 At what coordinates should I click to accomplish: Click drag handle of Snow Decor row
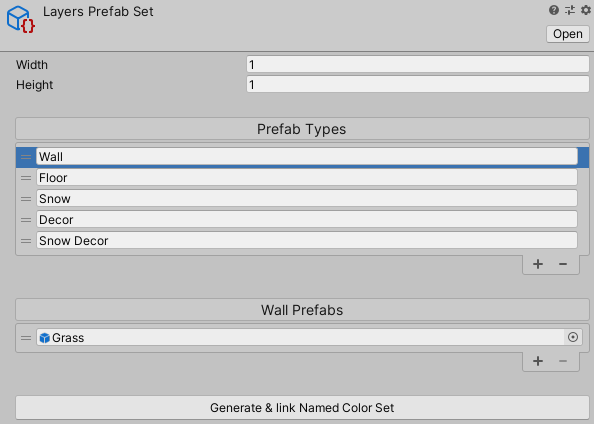click(26, 241)
